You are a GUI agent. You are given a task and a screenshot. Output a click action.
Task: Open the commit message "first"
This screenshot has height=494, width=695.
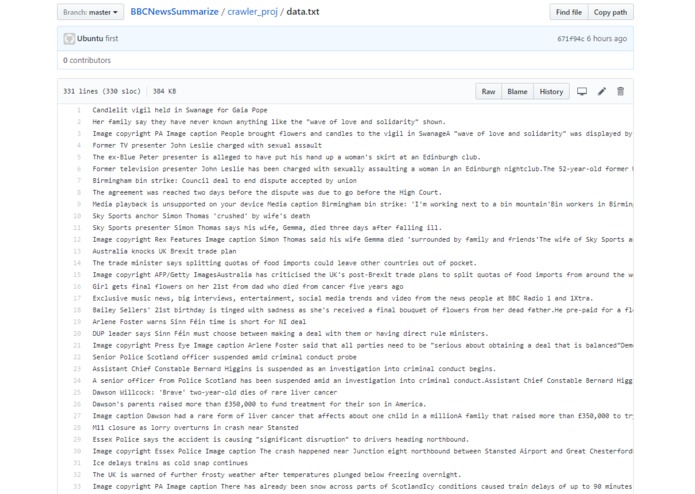(112, 39)
